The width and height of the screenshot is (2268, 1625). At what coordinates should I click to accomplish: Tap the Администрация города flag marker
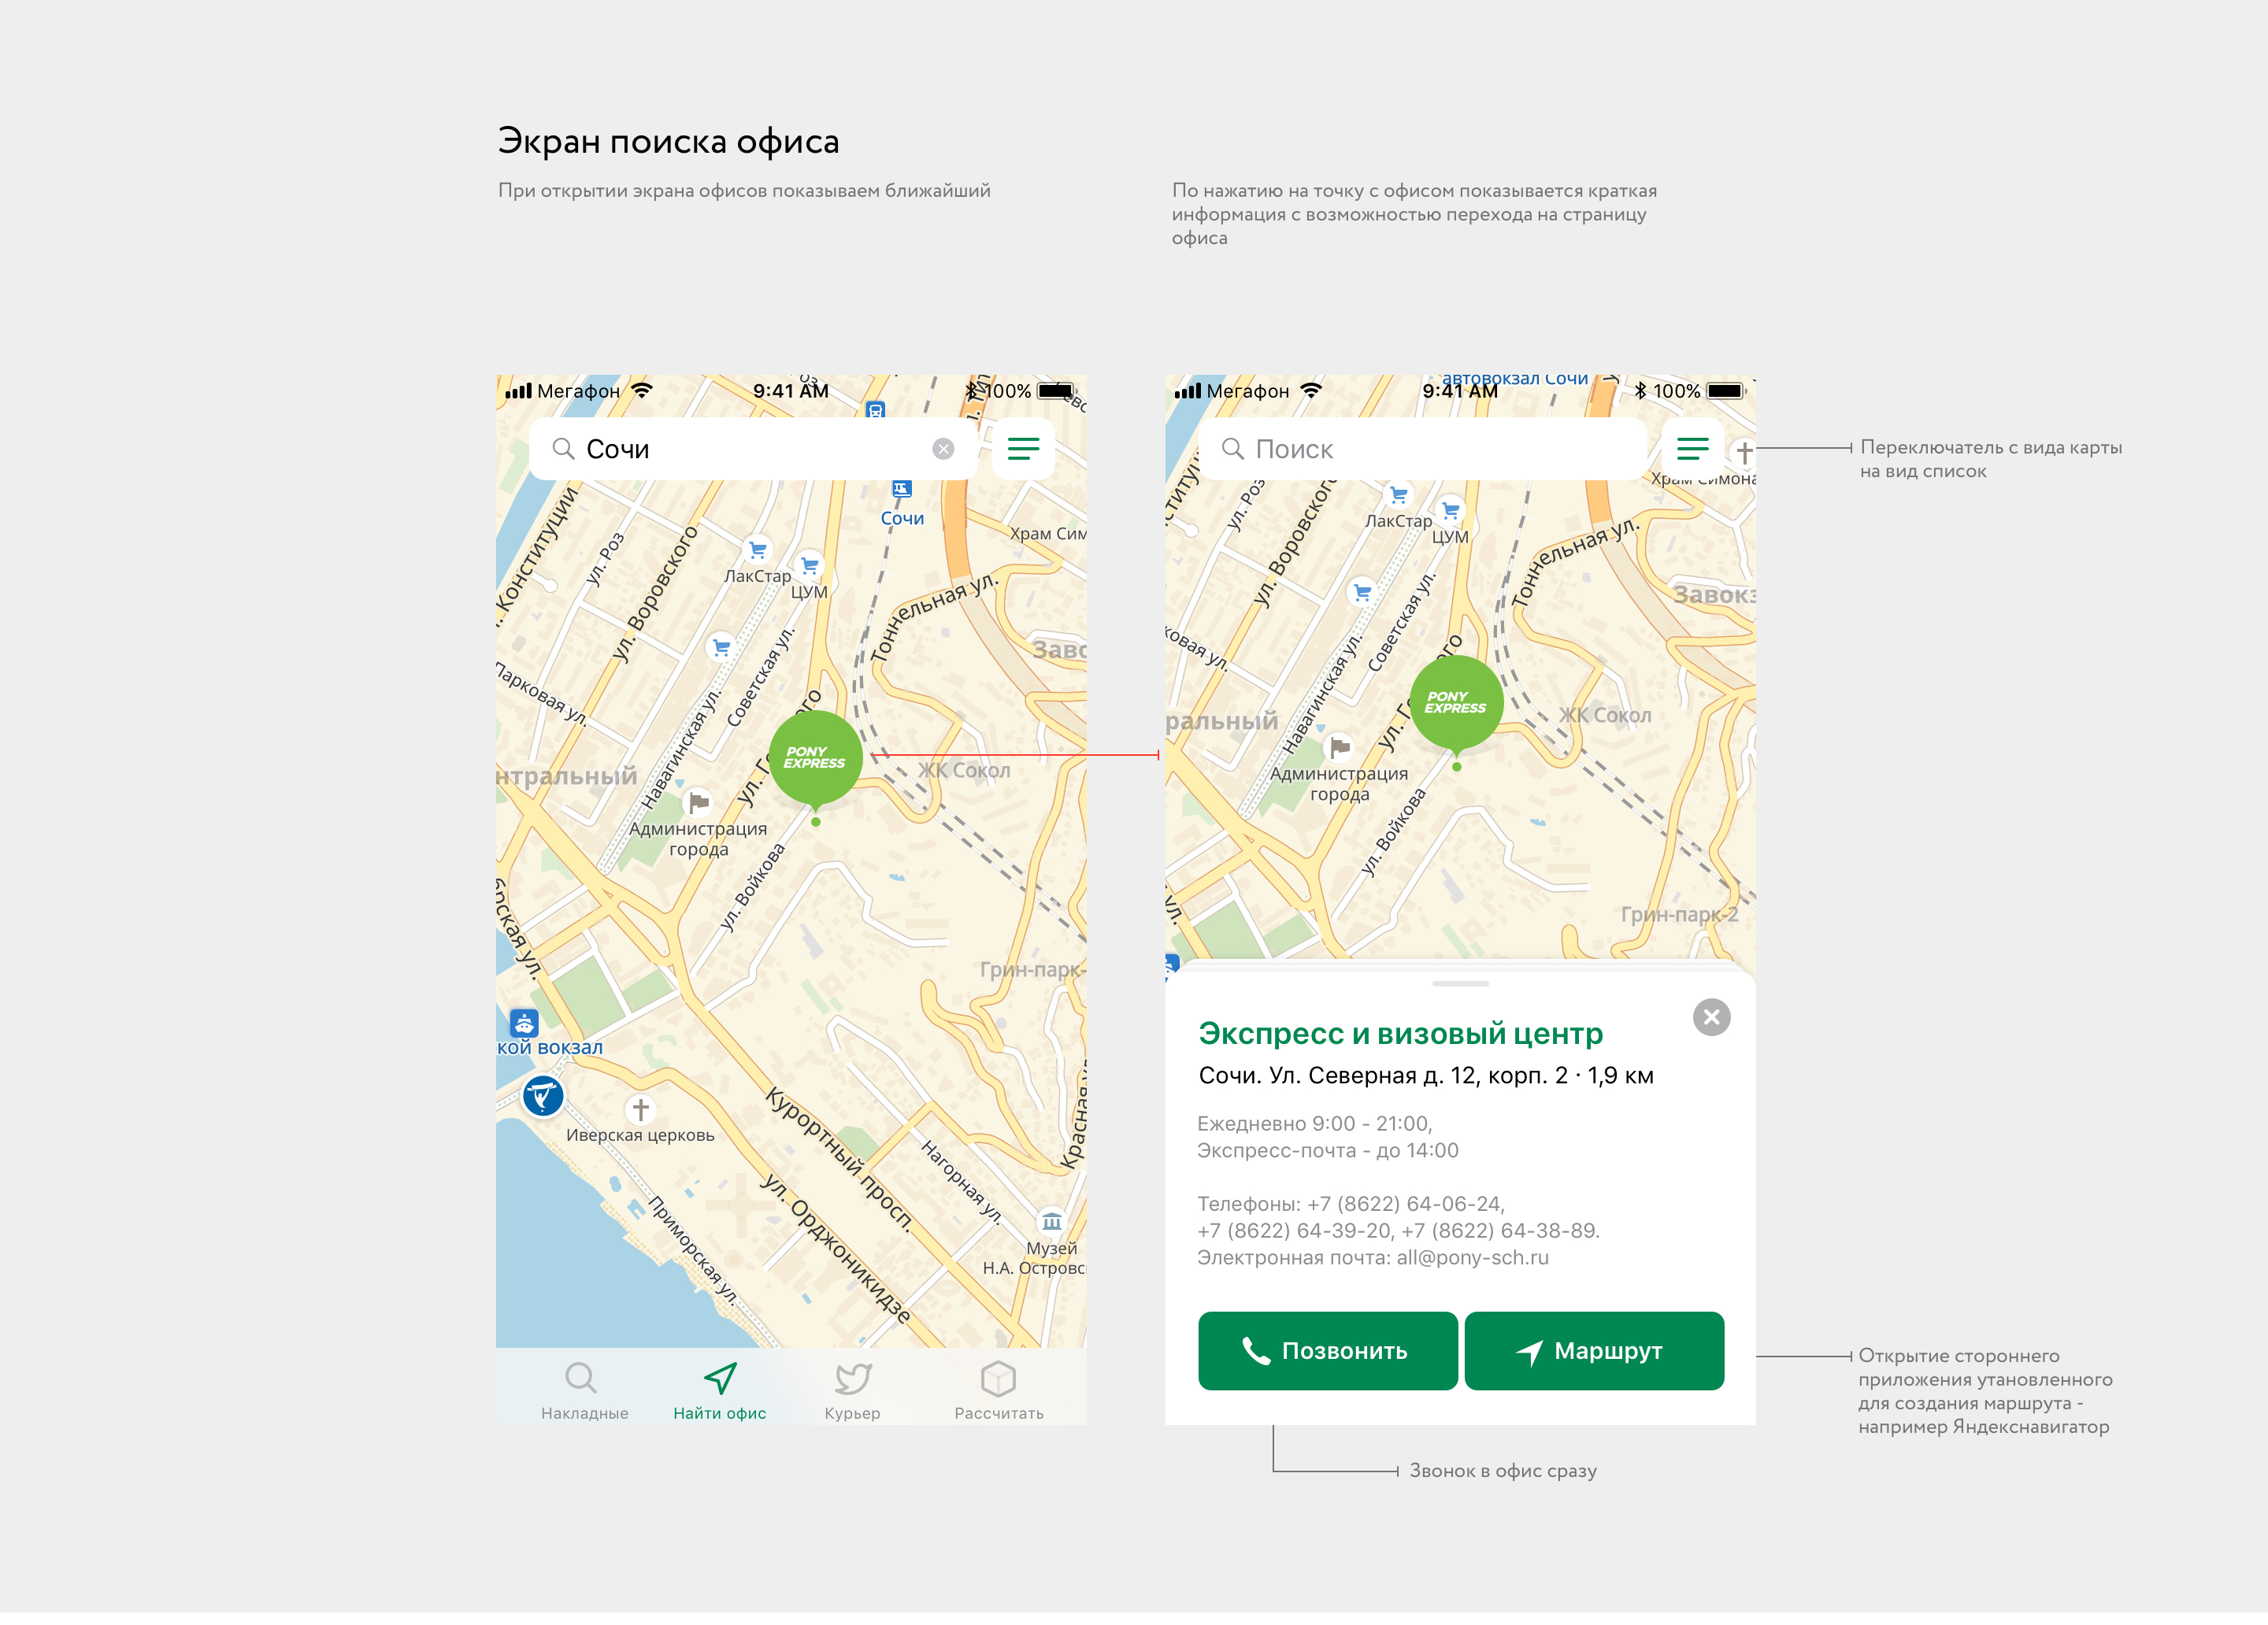pyautogui.click(x=698, y=802)
